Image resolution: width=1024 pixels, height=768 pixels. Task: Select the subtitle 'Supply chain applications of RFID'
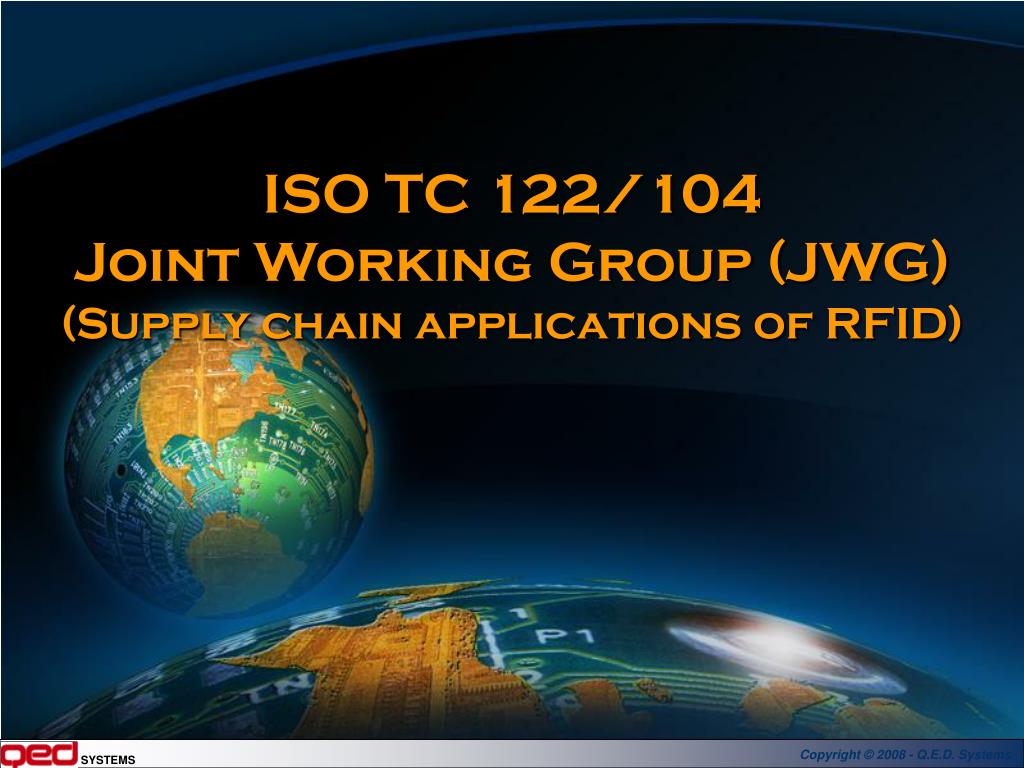[x=512, y=323]
